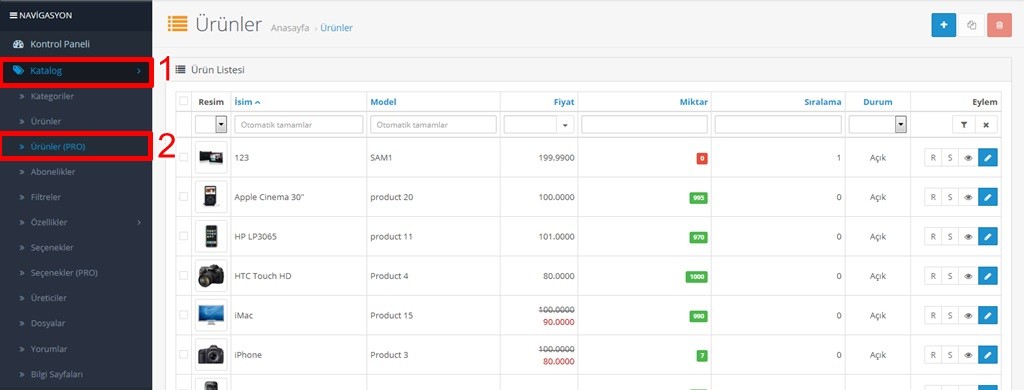Click the İsim autocomplete filter field
The height and width of the screenshot is (390, 1024).
[298, 125]
